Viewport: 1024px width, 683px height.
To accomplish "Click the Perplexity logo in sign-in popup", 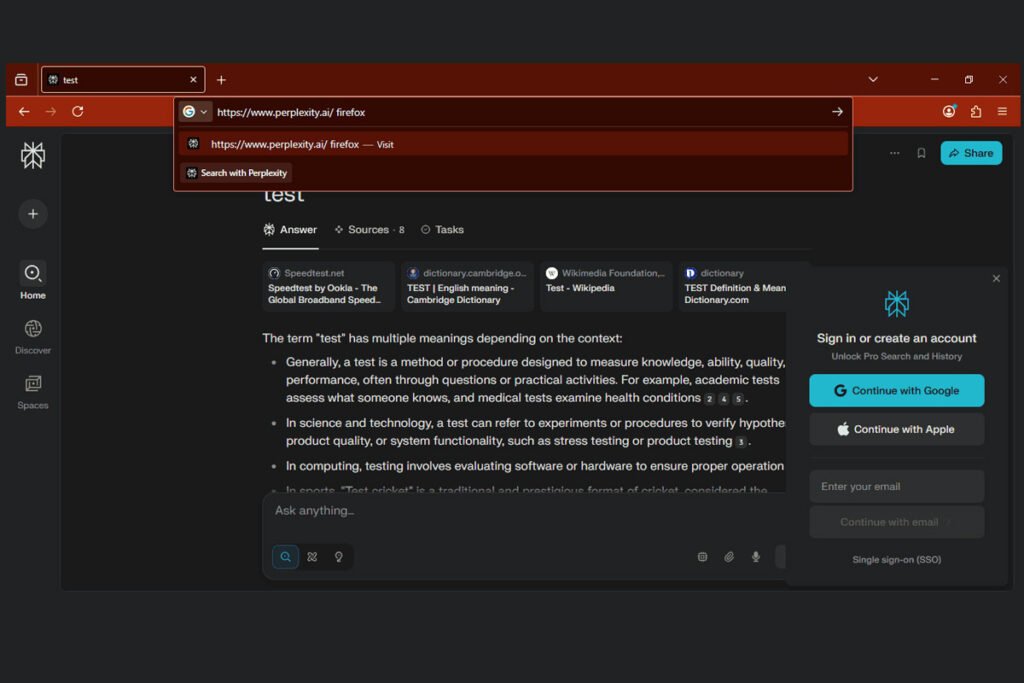I will click(897, 304).
